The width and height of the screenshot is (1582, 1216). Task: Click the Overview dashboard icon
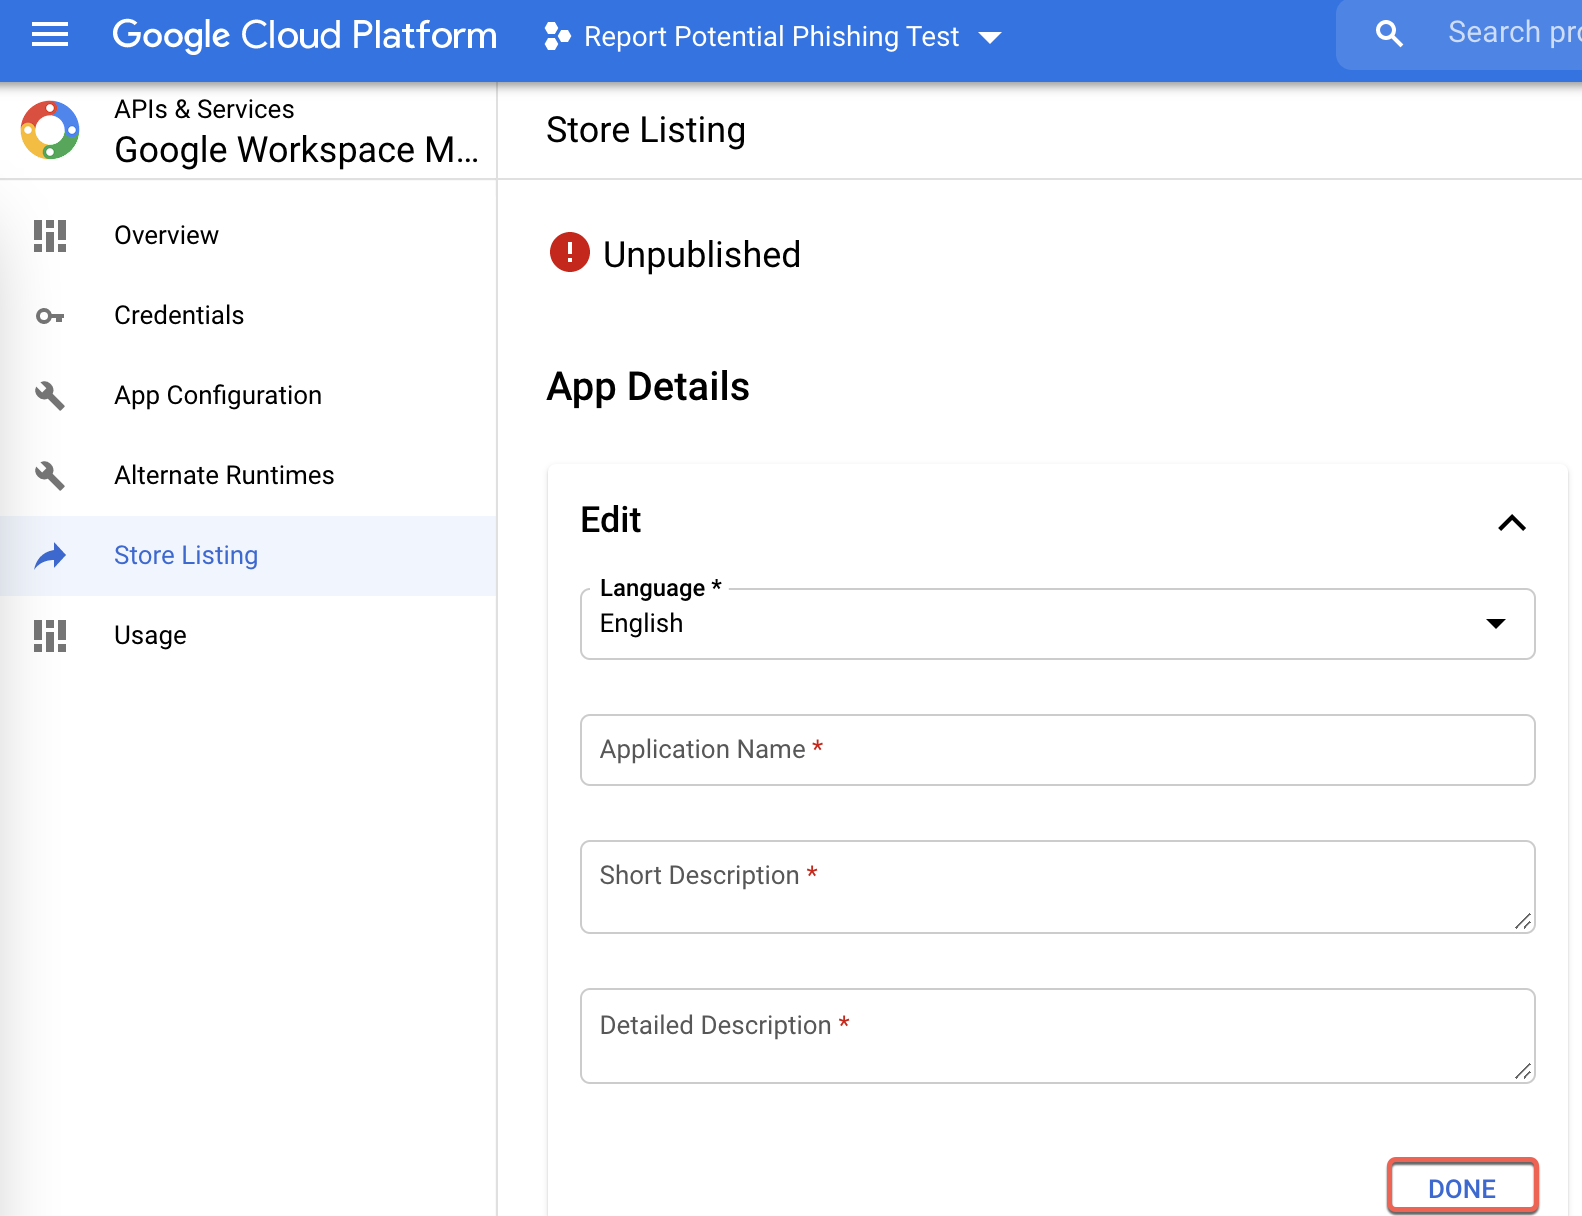click(x=50, y=236)
